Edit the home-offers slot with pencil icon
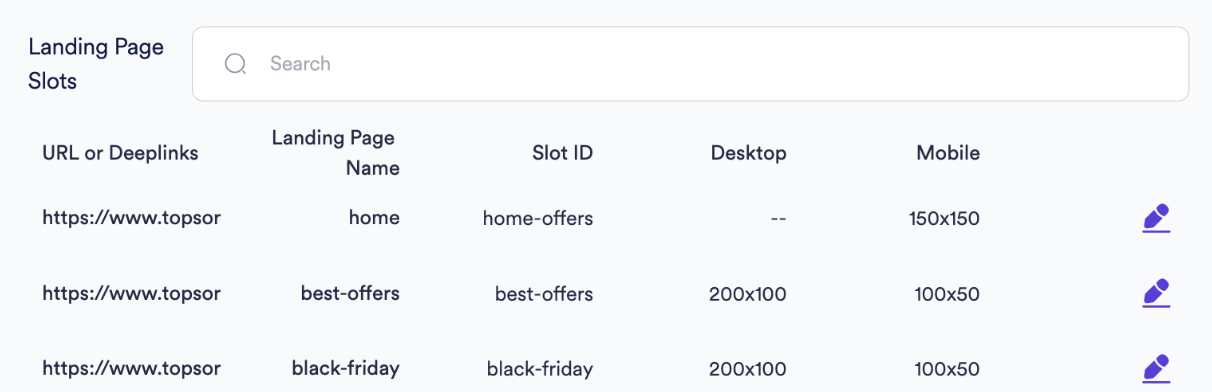Viewport: 1212px width, 392px height. (x=1156, y=218)
